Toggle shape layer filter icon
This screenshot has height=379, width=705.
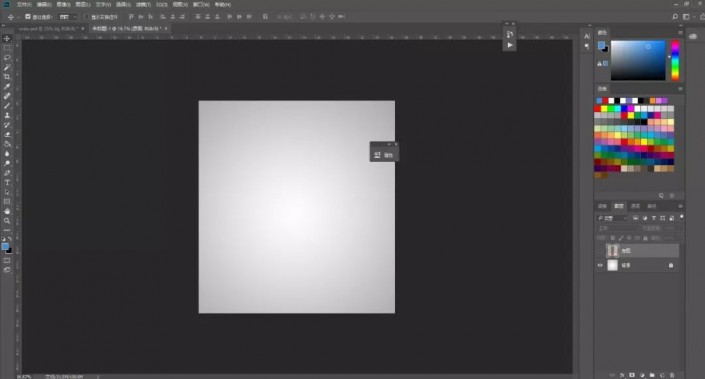coord(663,218)
